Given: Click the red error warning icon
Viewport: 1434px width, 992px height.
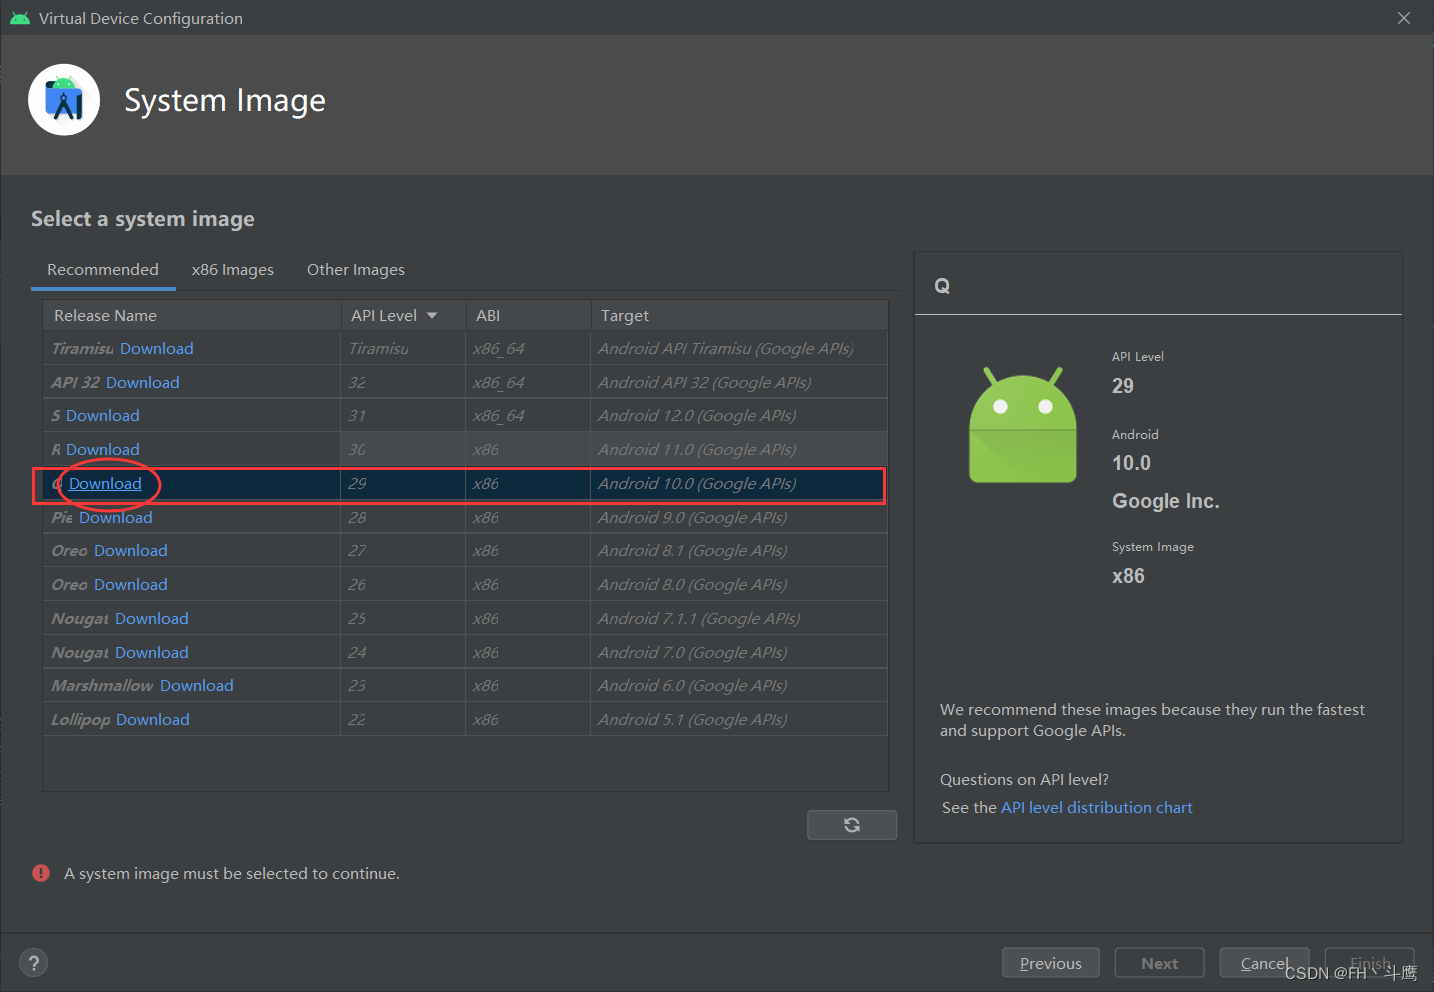Looking at the screenshot, I should (x=41, y=873).
